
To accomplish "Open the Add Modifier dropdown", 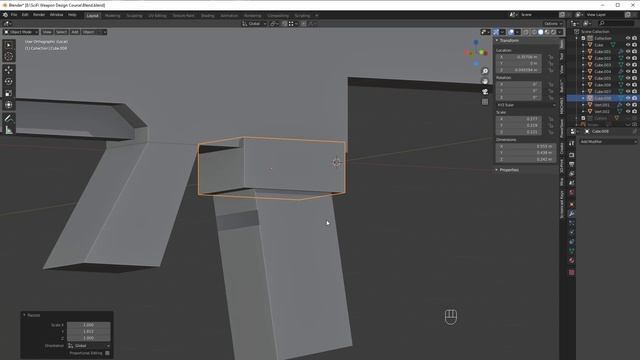I will click(x=608, y=142).
